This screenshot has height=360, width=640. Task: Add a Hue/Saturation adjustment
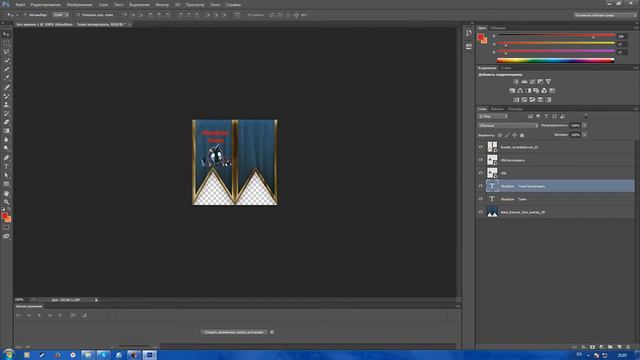[512, 91]
